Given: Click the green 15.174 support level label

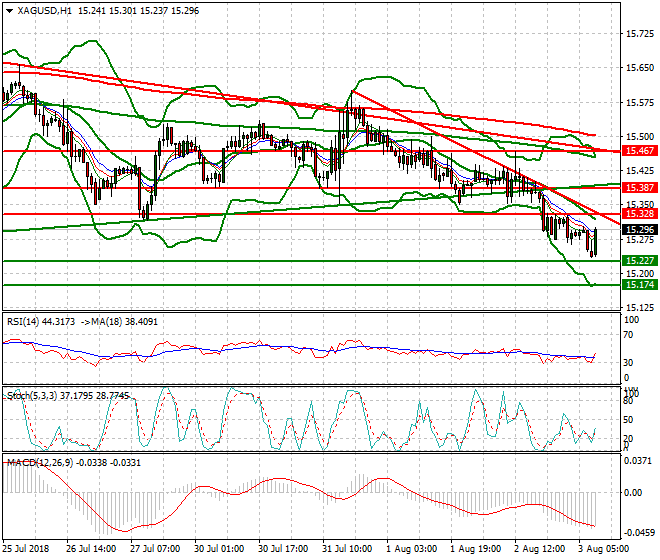Looking at the screenshot, I should click(x=640, y=285).
